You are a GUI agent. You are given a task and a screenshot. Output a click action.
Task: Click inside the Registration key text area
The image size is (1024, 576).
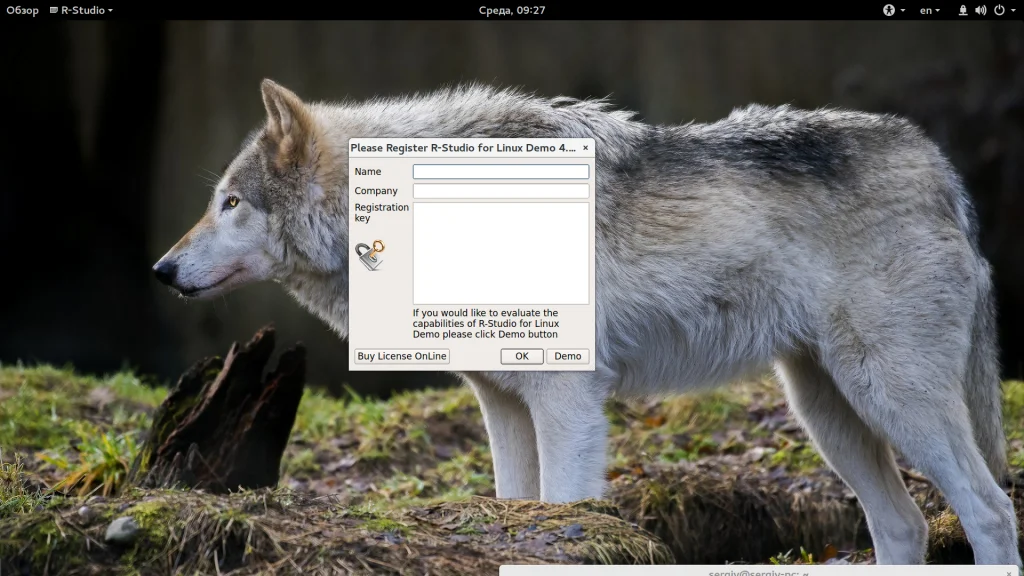pos(500,253)
